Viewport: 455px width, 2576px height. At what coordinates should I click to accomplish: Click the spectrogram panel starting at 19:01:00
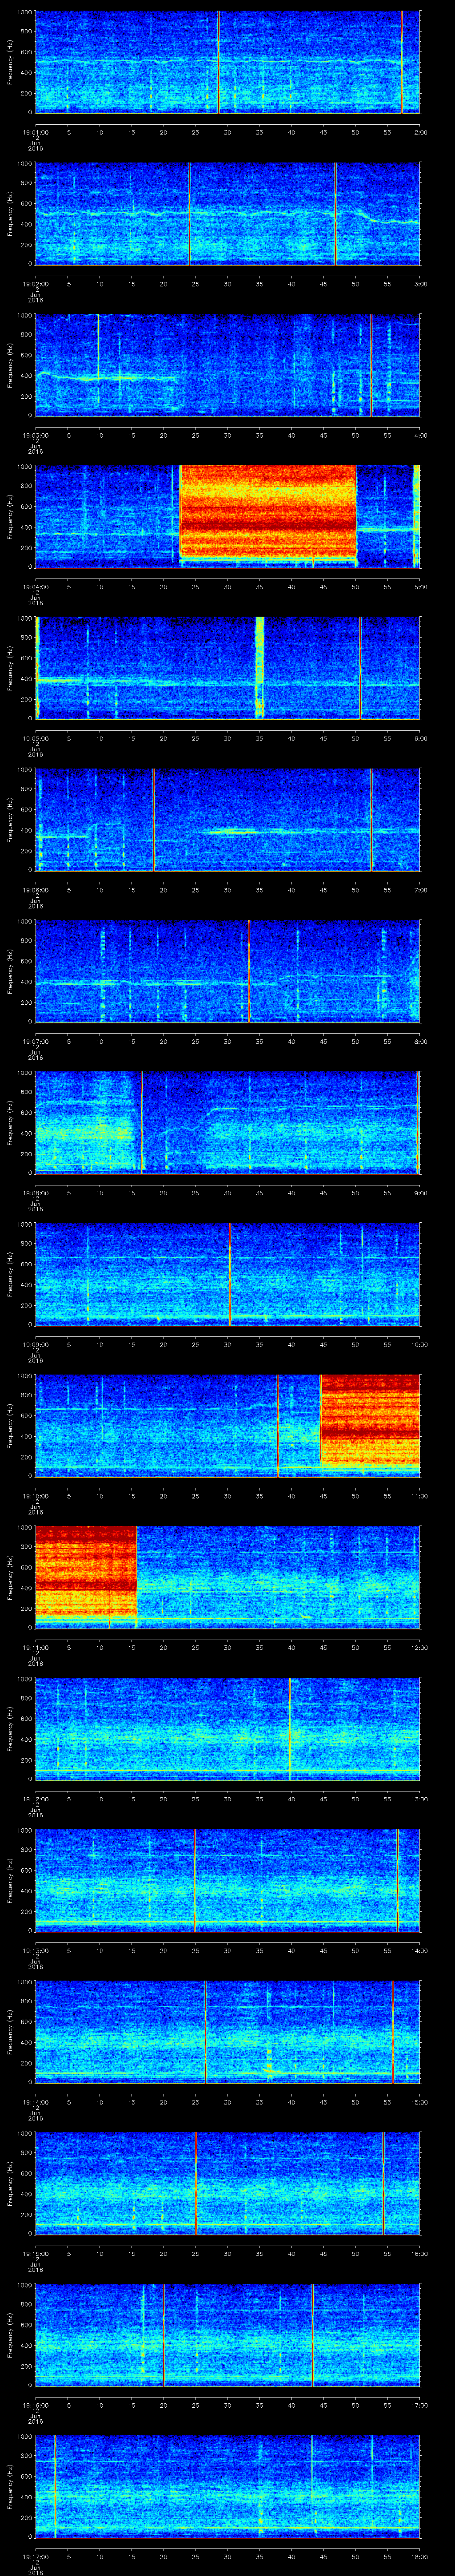coord(227,62)
